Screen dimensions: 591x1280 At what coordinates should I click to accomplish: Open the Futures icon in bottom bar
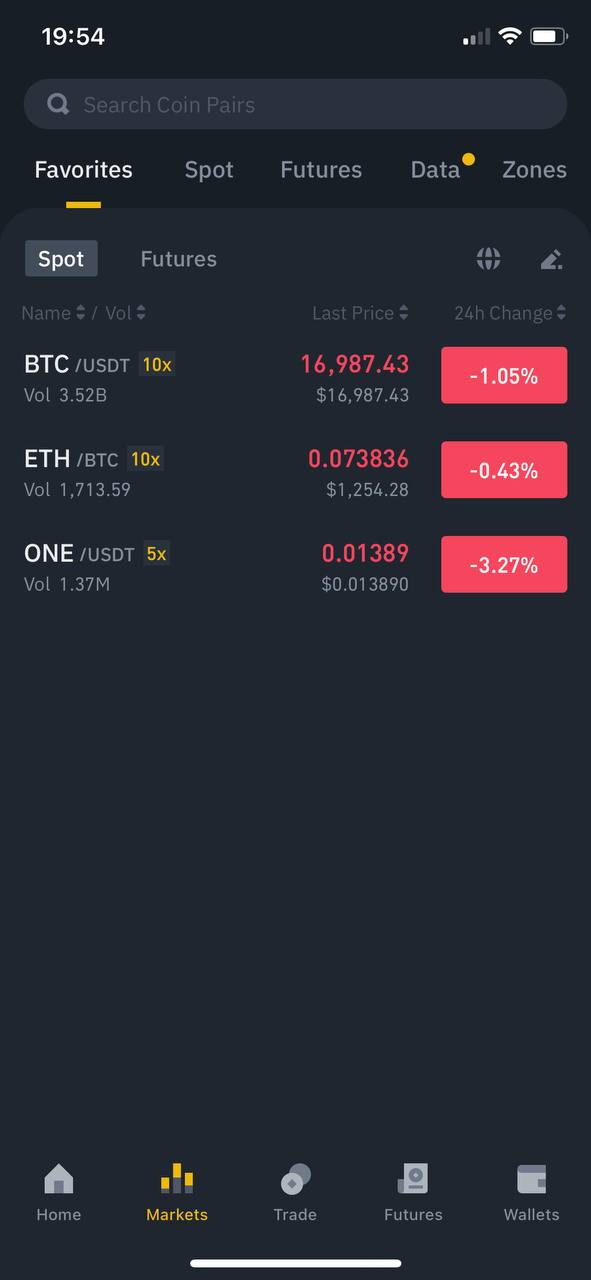413,1180
